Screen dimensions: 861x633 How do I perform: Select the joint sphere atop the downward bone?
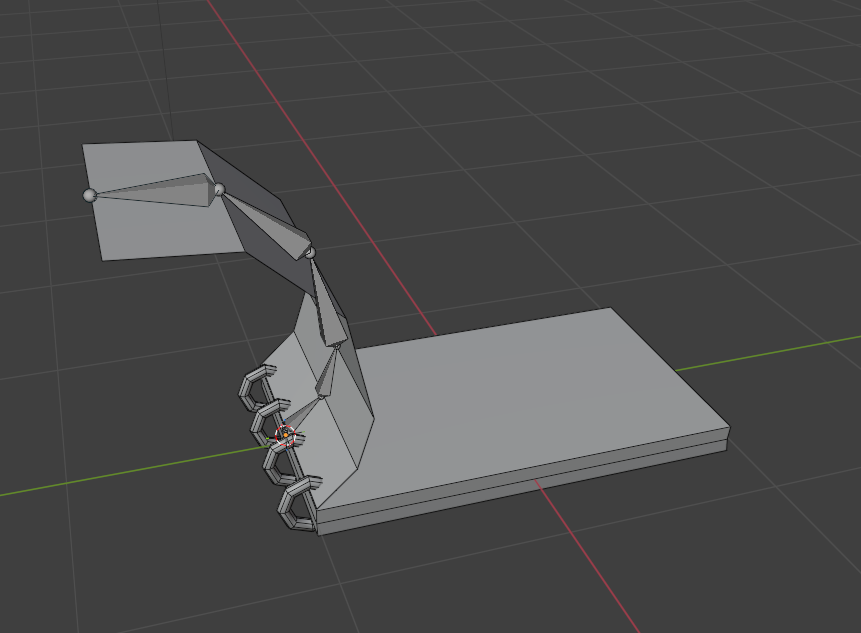click(310, 253)
